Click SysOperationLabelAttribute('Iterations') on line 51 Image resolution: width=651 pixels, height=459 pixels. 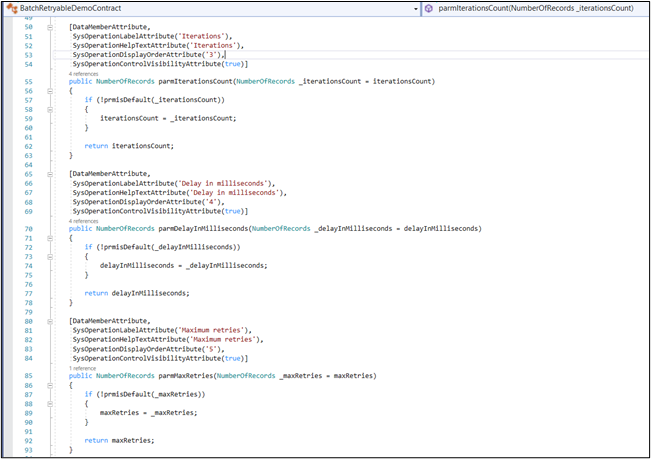(151, 36)
